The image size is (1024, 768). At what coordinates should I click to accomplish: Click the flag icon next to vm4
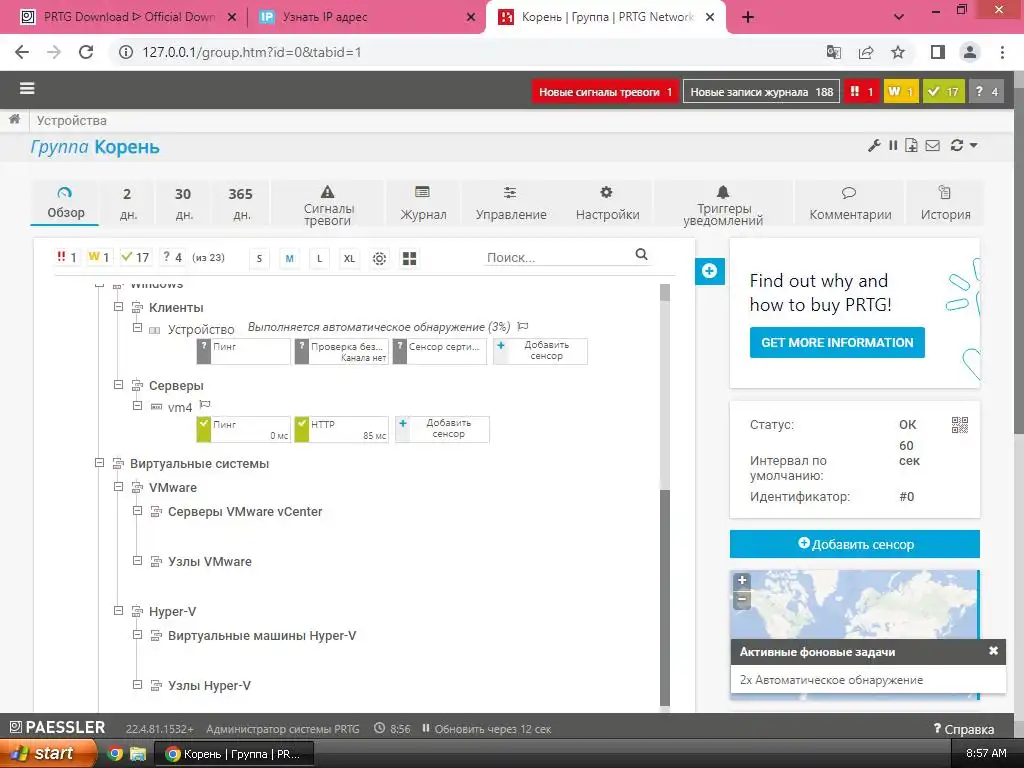pos(204,405)
